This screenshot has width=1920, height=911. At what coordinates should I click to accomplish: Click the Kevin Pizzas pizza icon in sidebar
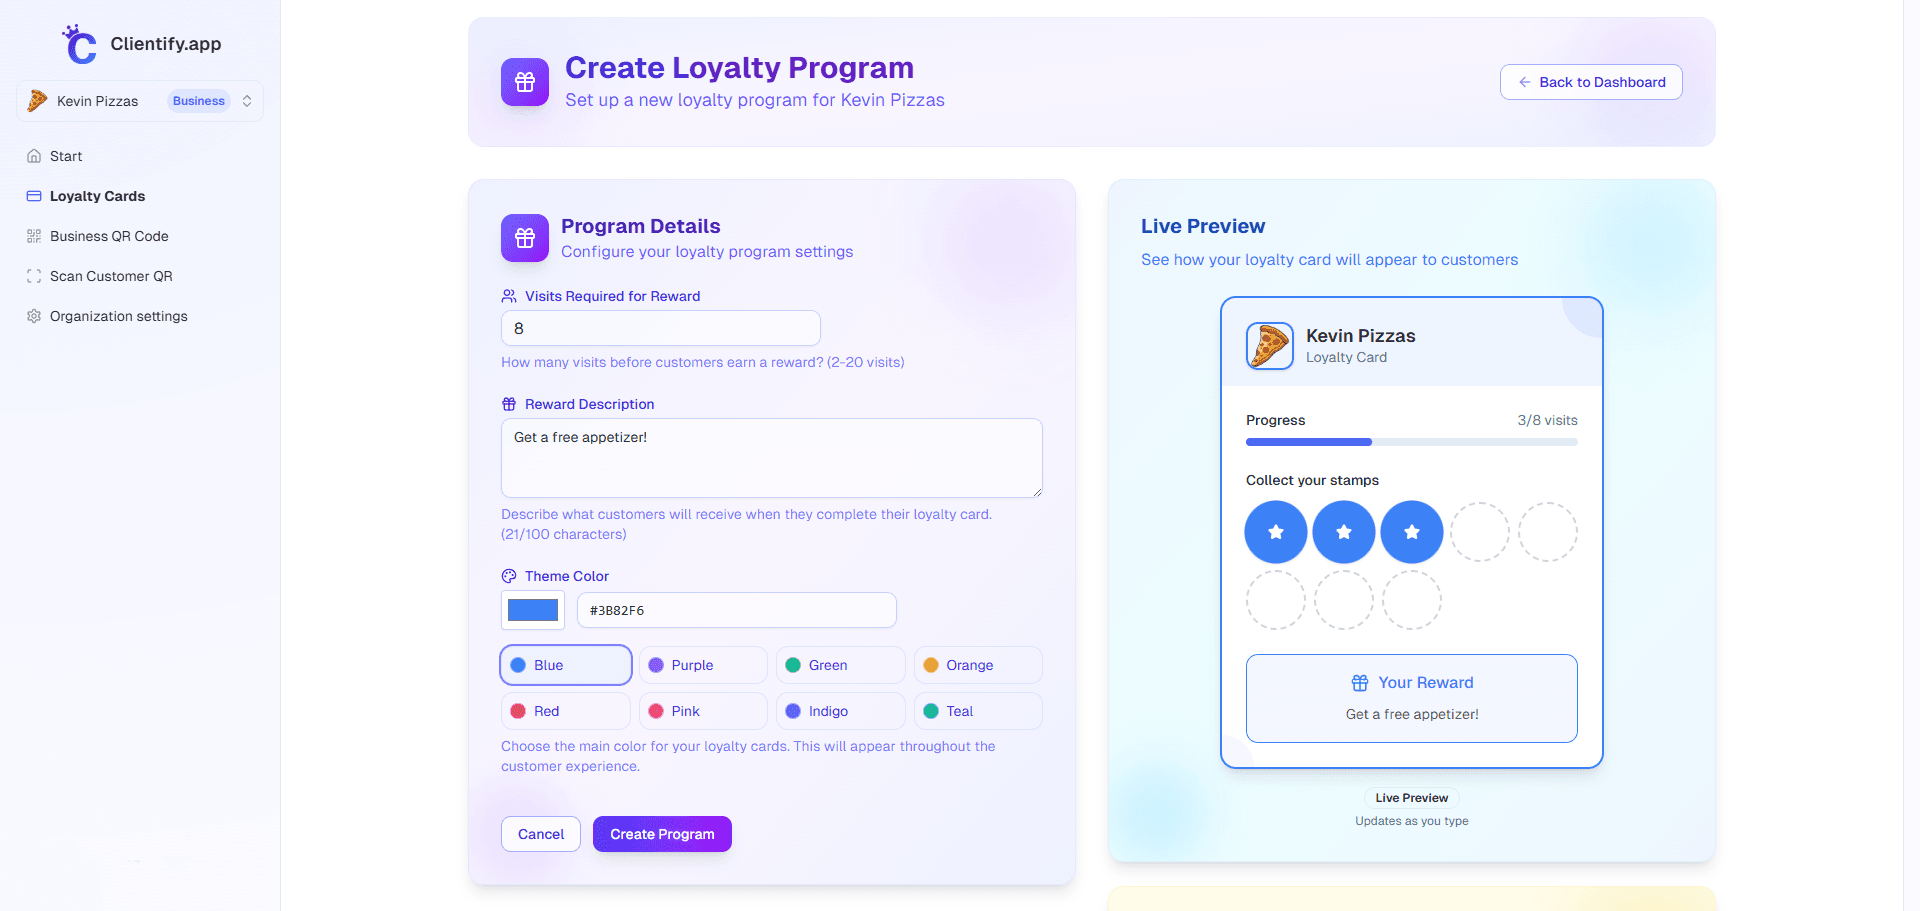(x=38, y=101)
